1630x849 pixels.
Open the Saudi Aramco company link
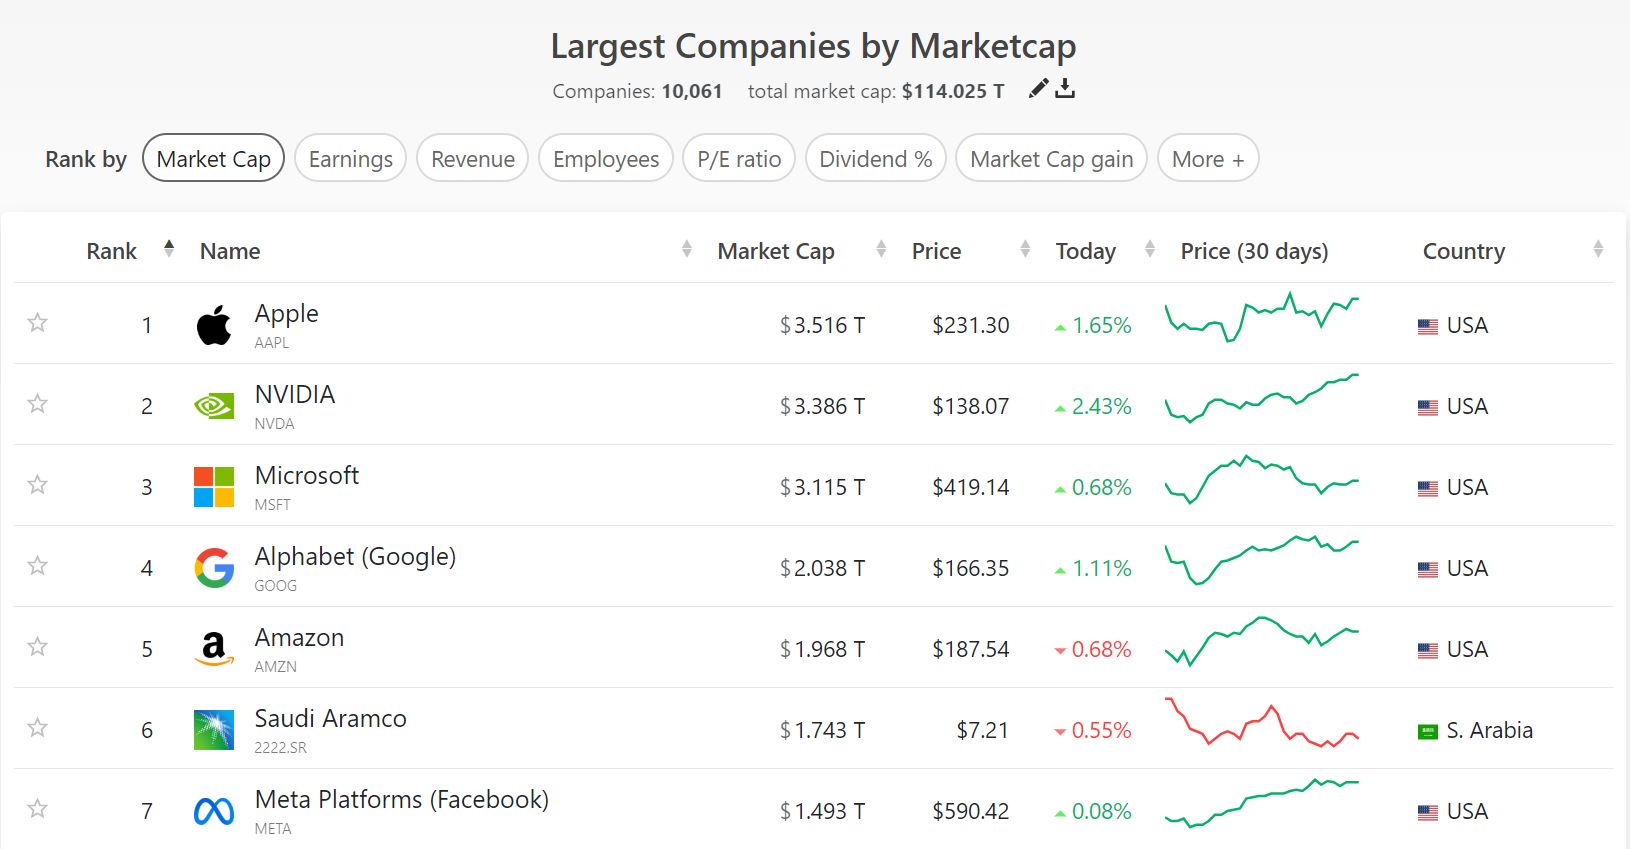pos(331,718)
